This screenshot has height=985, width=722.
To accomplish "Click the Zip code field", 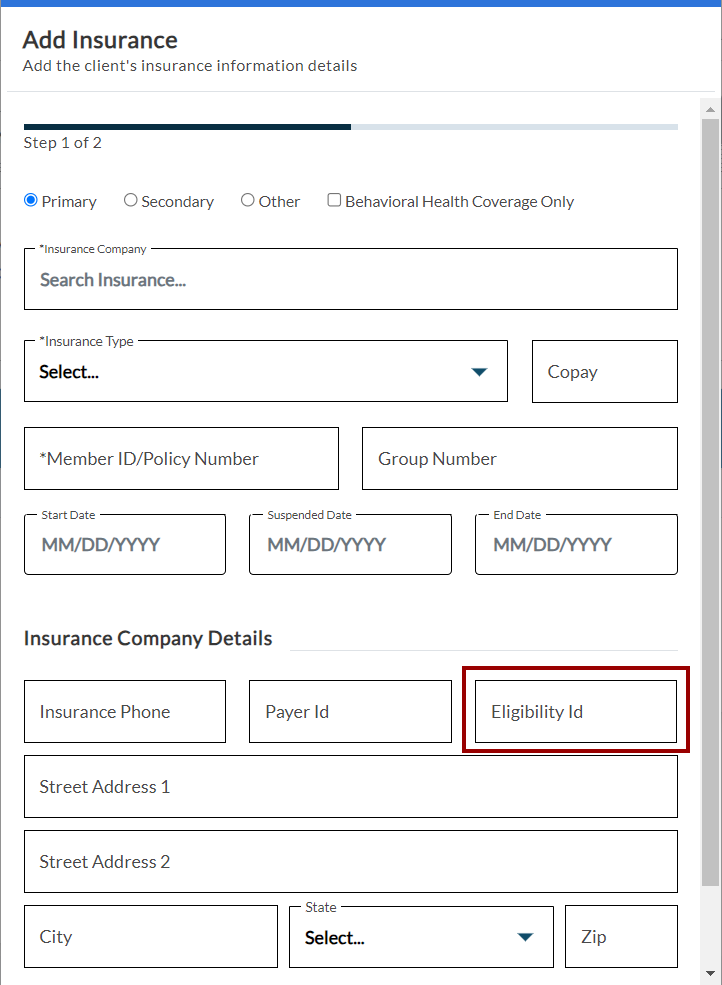I will point(621,937).
